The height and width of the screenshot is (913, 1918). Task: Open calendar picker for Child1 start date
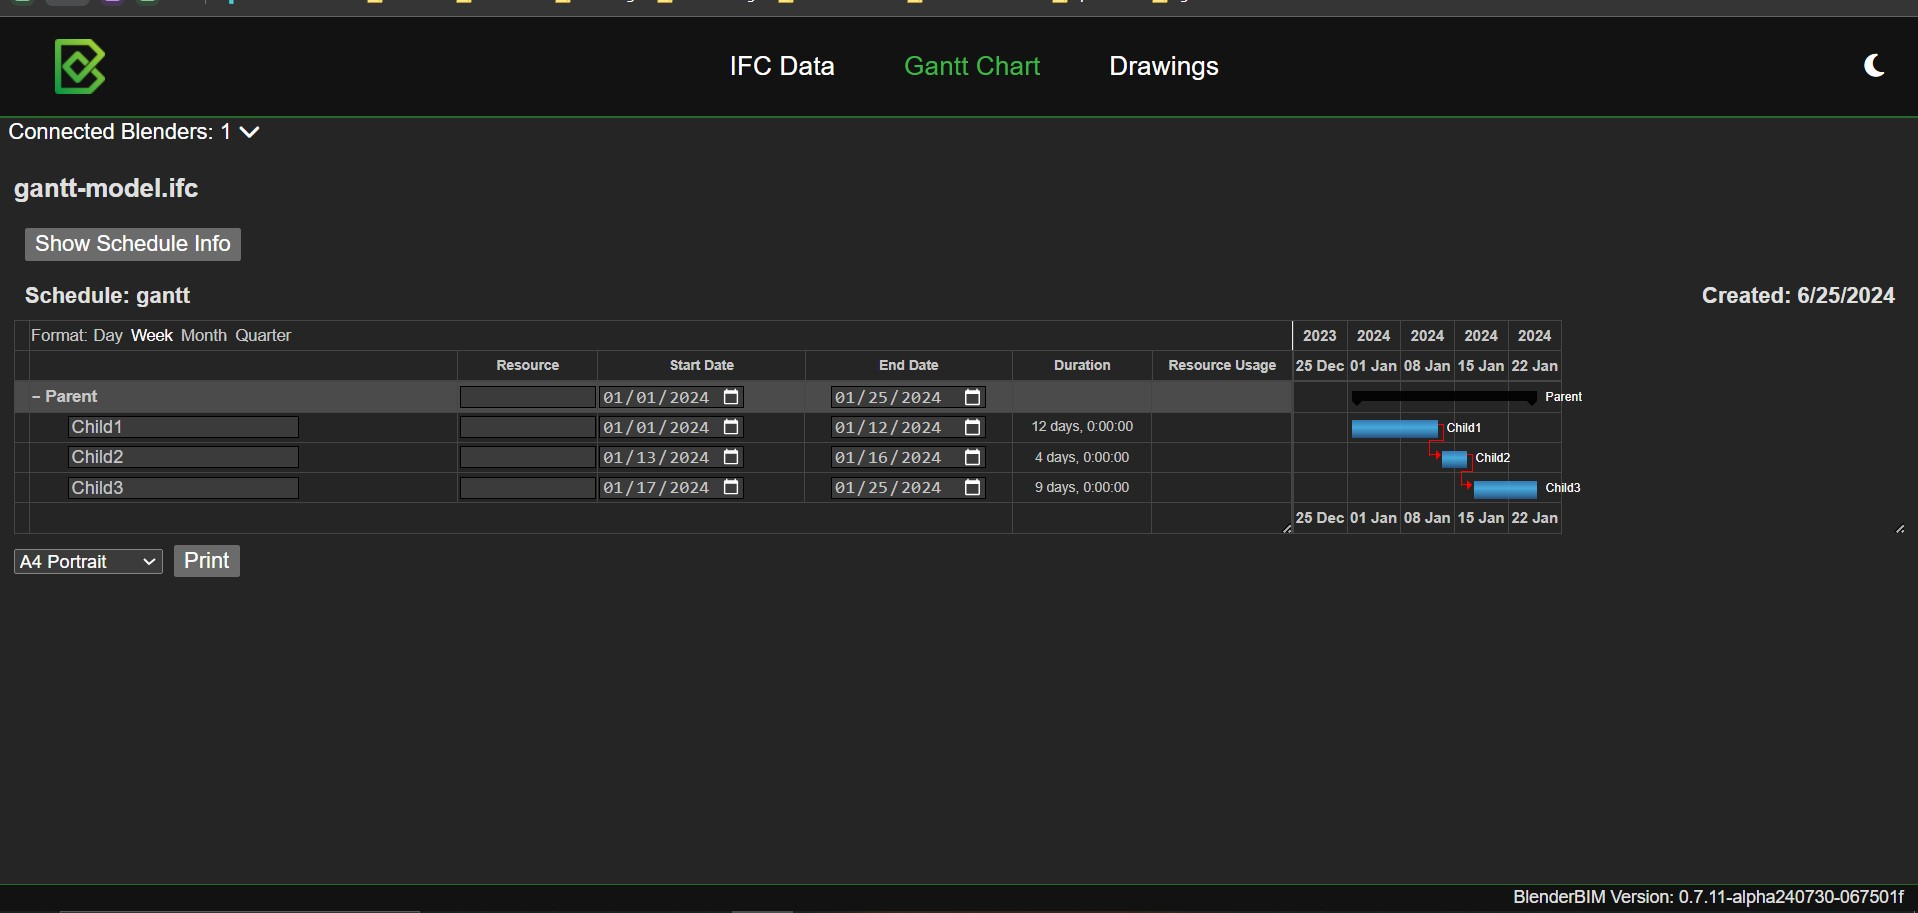pyautogui.click(x=731, y=427)
